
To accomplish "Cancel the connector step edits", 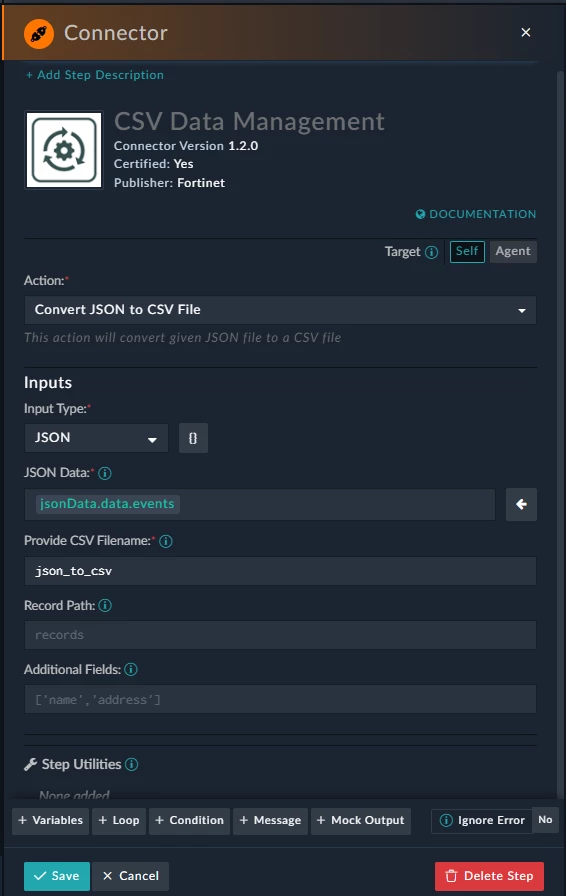I will 130,876.
